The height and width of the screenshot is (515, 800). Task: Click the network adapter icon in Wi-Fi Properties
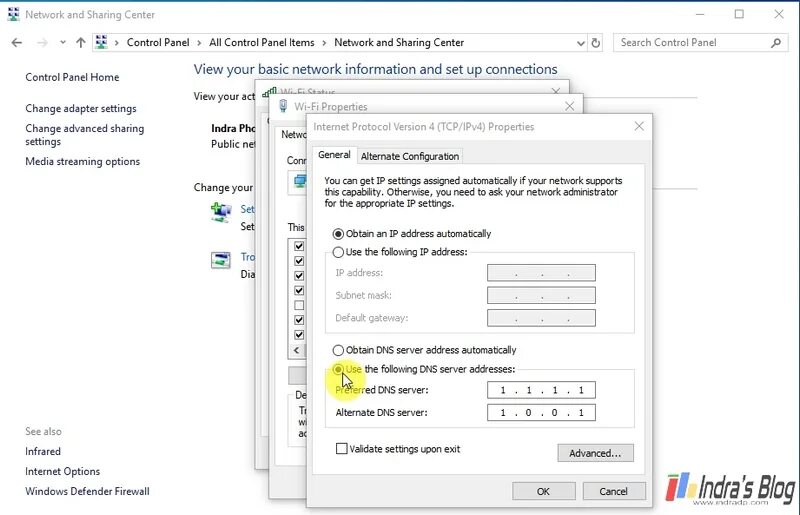click(300, 181)
